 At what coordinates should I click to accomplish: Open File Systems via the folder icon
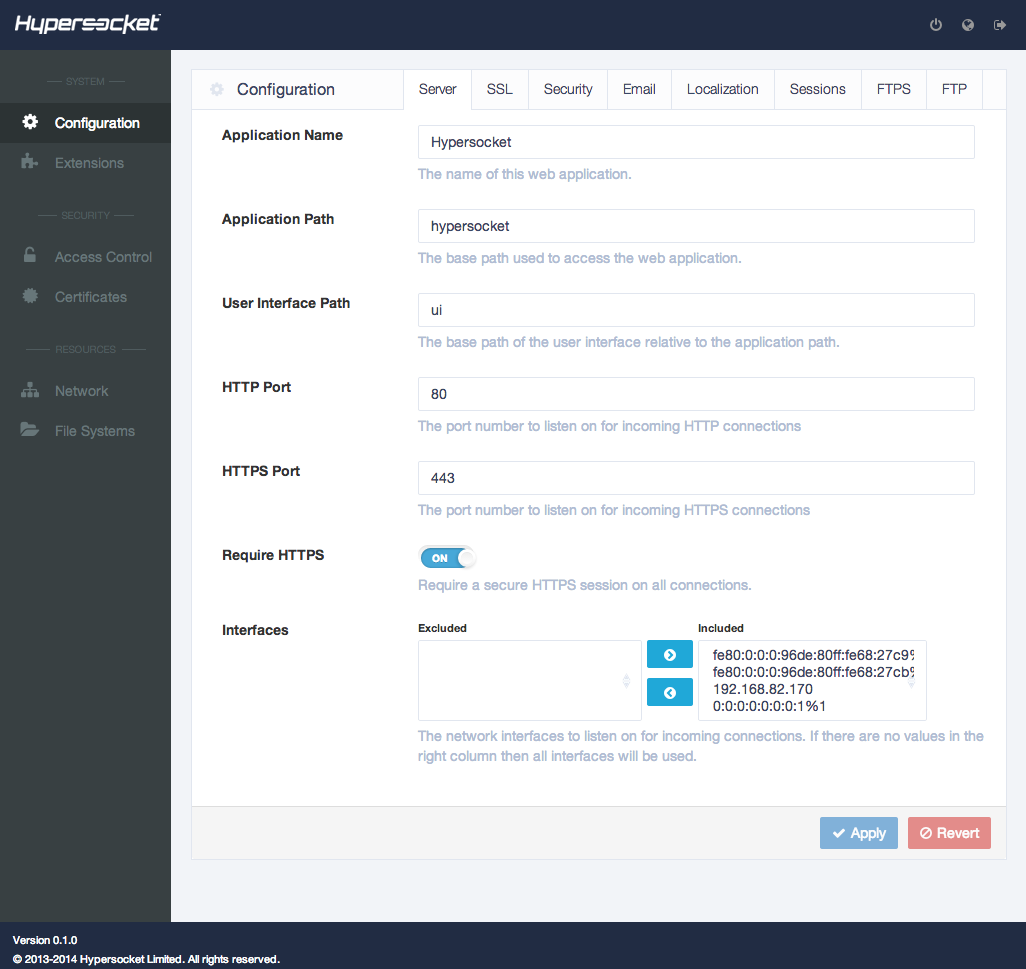[29, 429]
